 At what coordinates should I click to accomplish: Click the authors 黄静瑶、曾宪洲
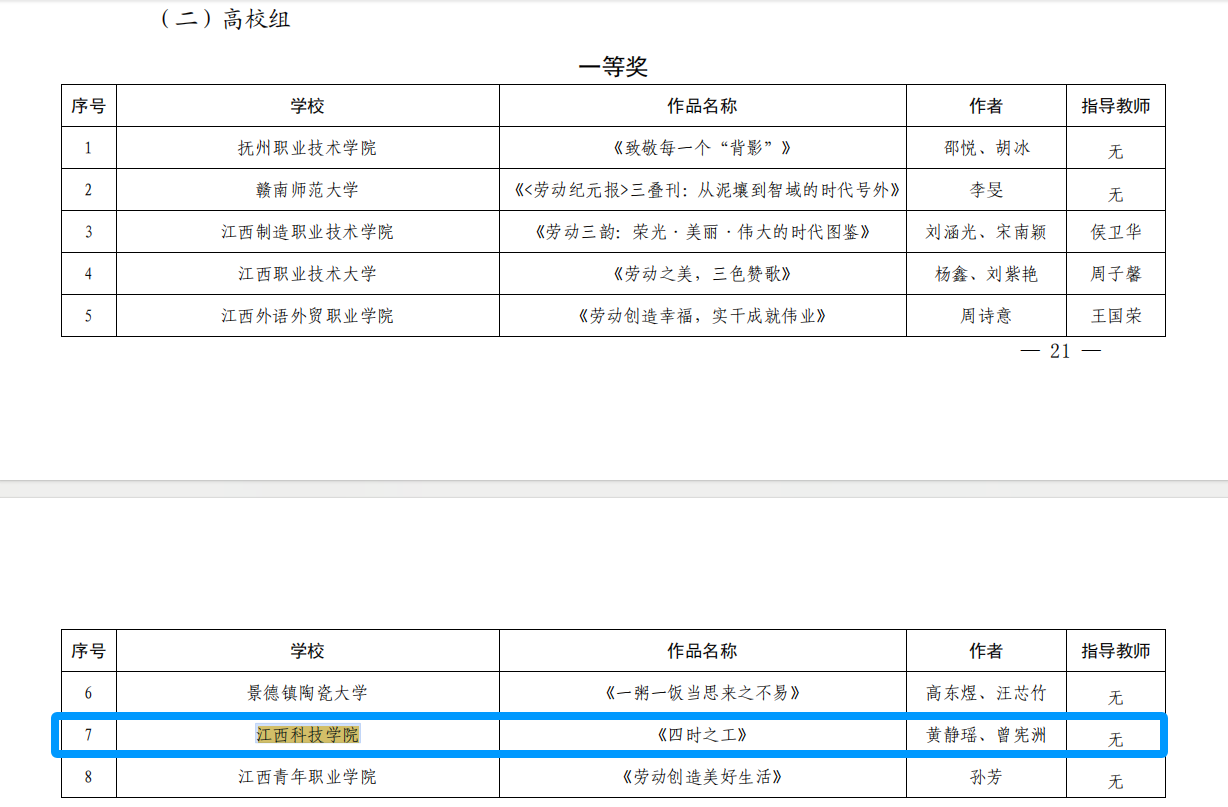click(x=986, y=735)
